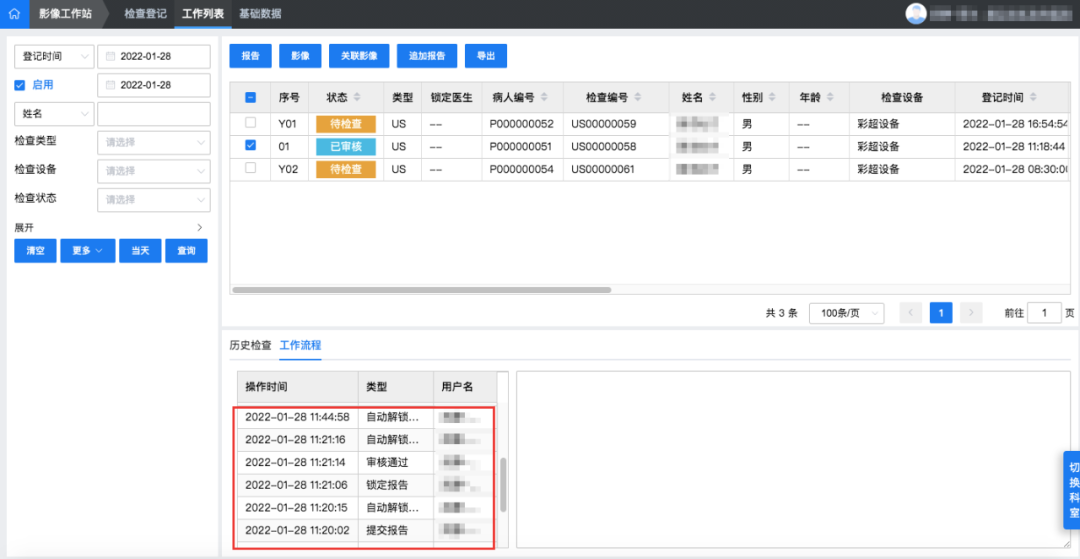Viewport: 1080px width, 559px height.
Task: Click patient number P000000054
Action: click(x=521, y=169)
